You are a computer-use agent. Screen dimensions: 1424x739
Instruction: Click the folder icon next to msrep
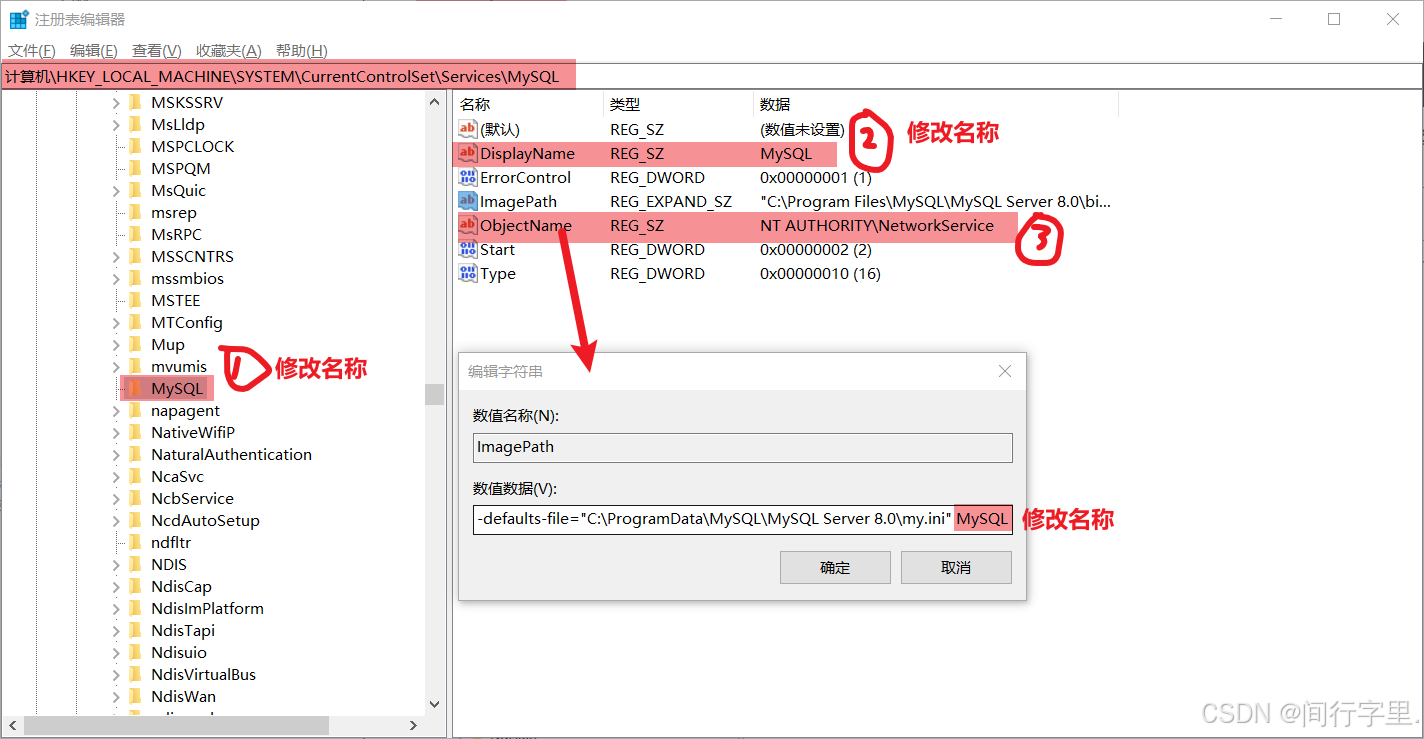136,212
